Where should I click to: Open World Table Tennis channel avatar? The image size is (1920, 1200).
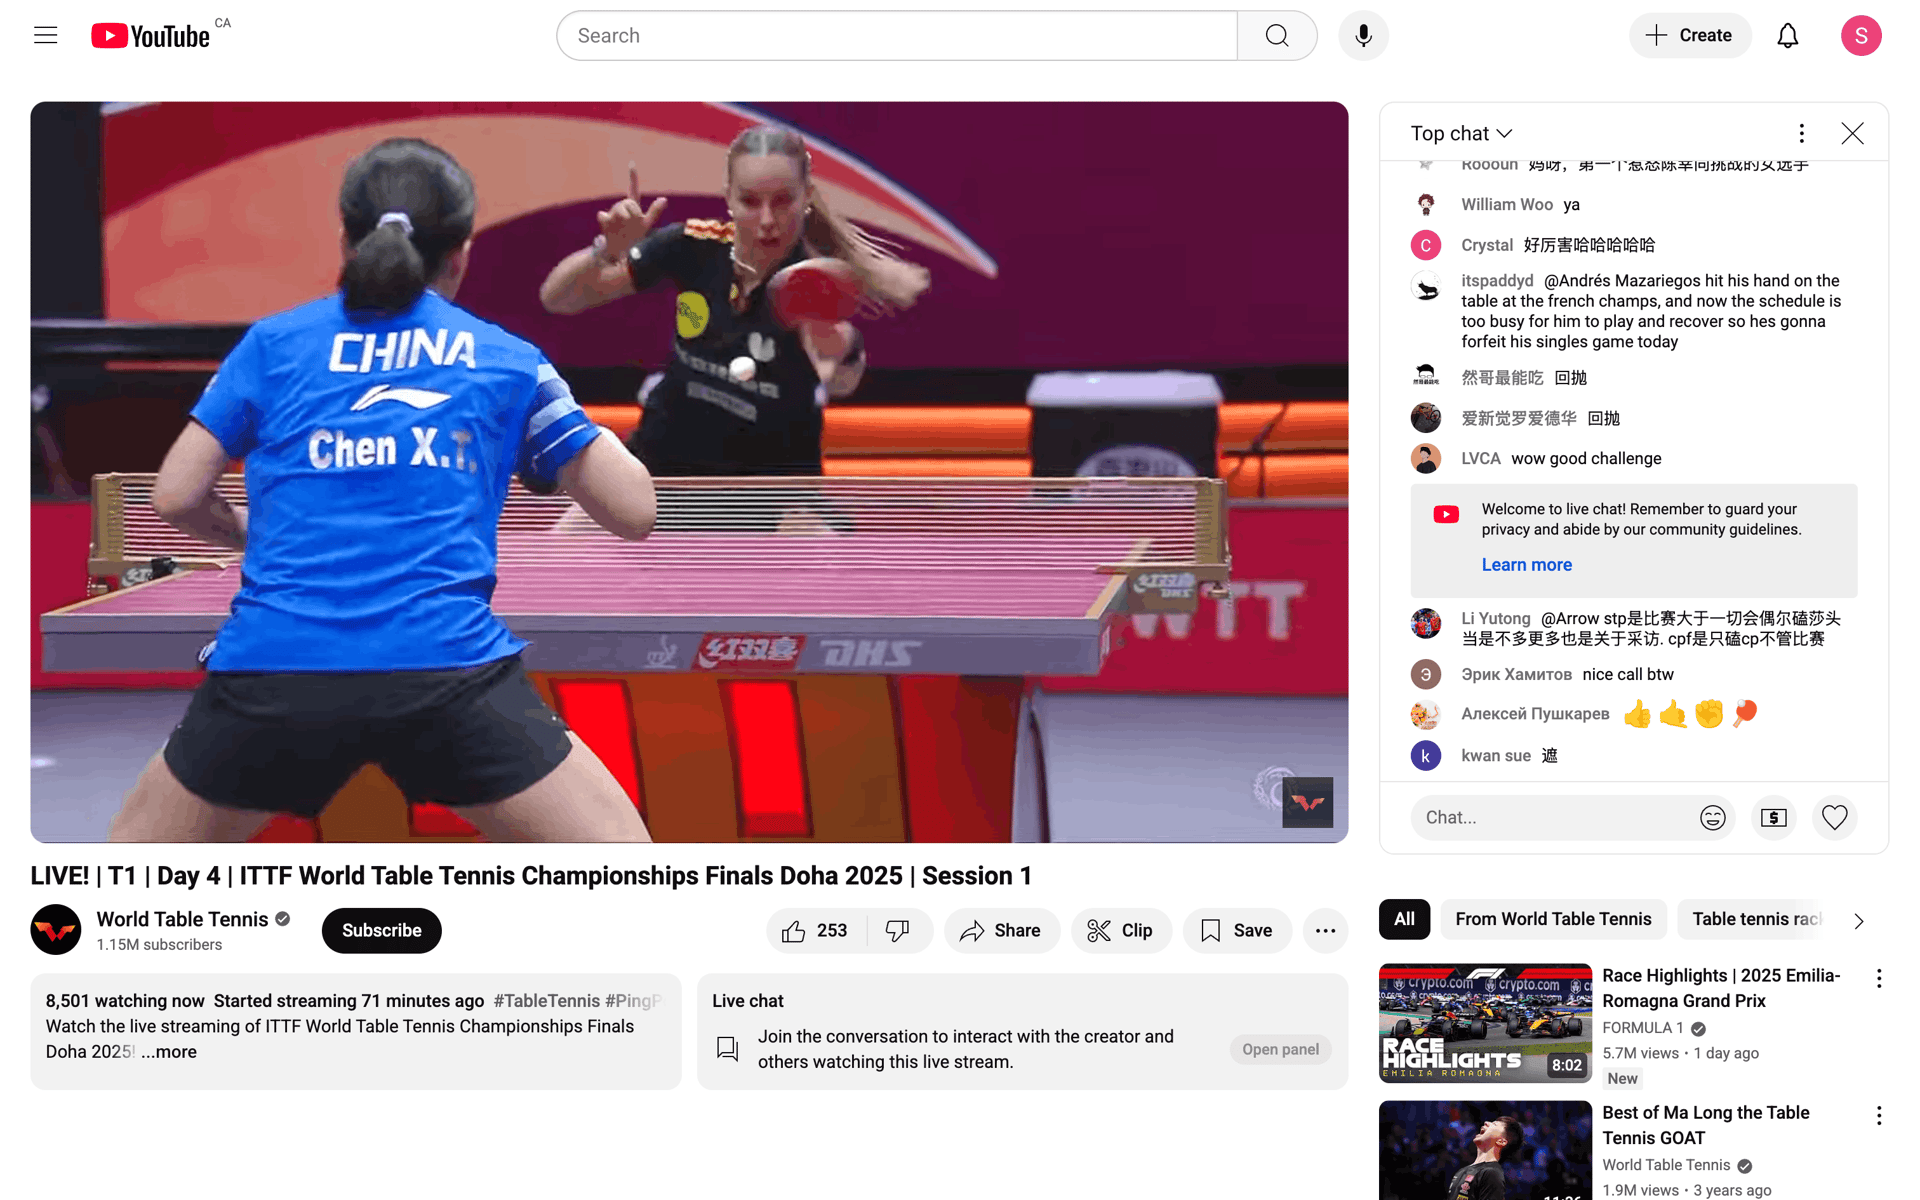(56, 930)
